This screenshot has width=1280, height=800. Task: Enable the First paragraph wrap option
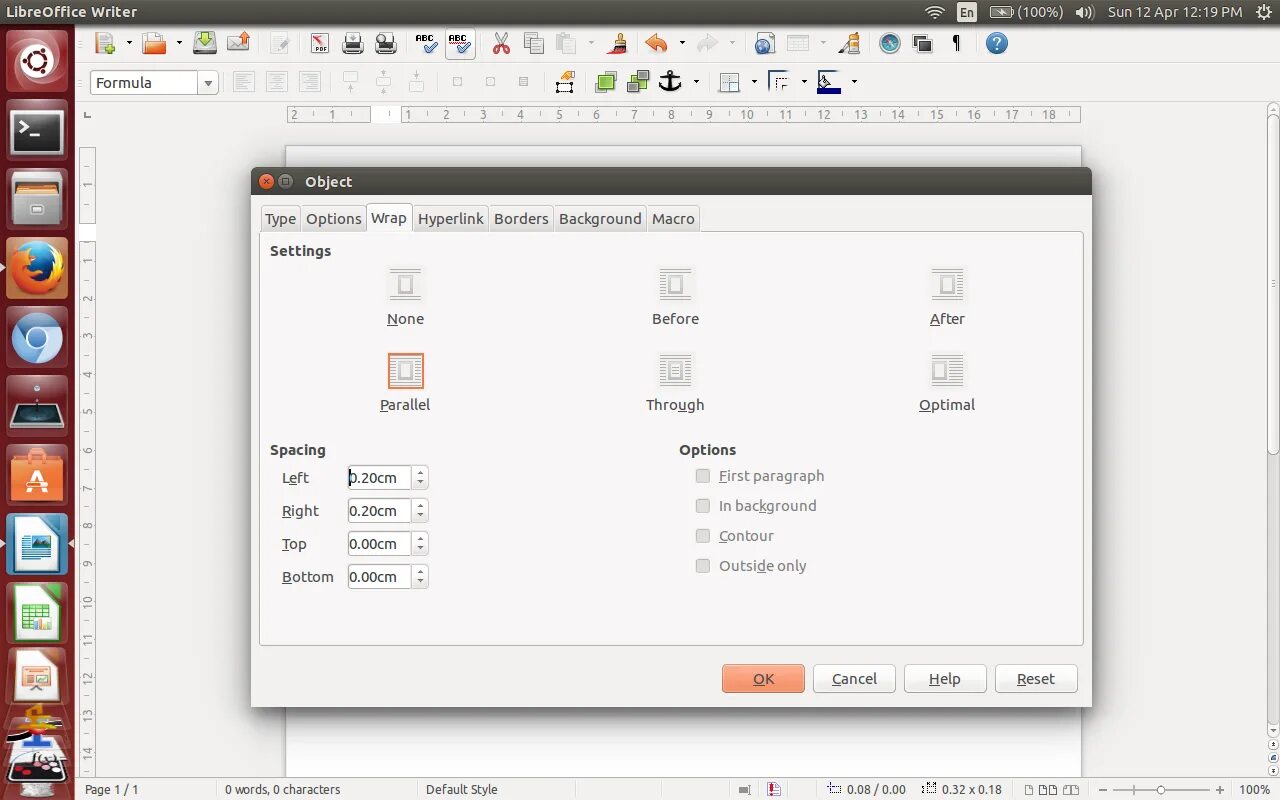pyautogui.click(x=703, y=476)
